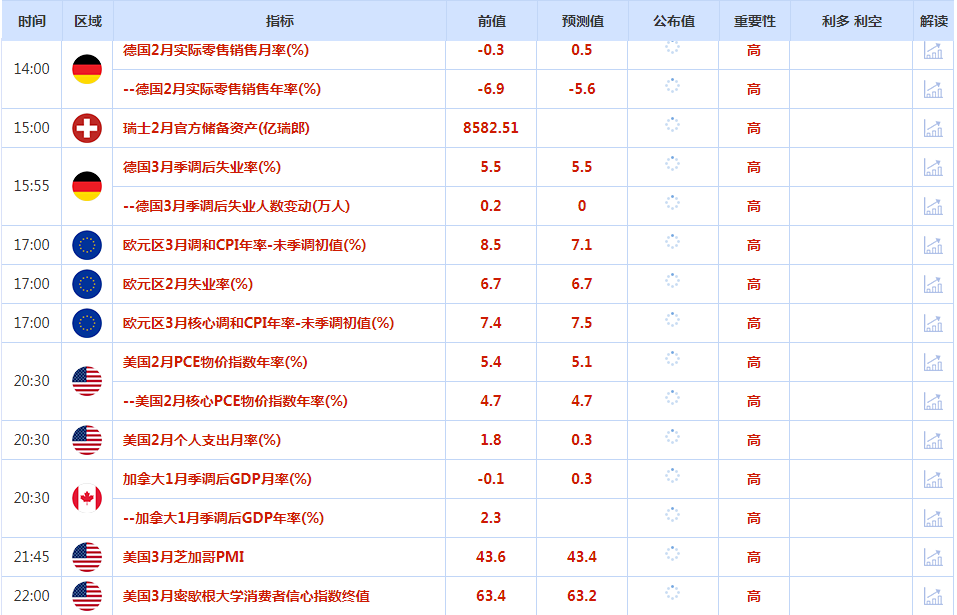Open chart icon for 欧元区3月核心调和CPI年率 row
Image resolution: width=957 pixels, height=615 pixels.
(x=933, y=323)
